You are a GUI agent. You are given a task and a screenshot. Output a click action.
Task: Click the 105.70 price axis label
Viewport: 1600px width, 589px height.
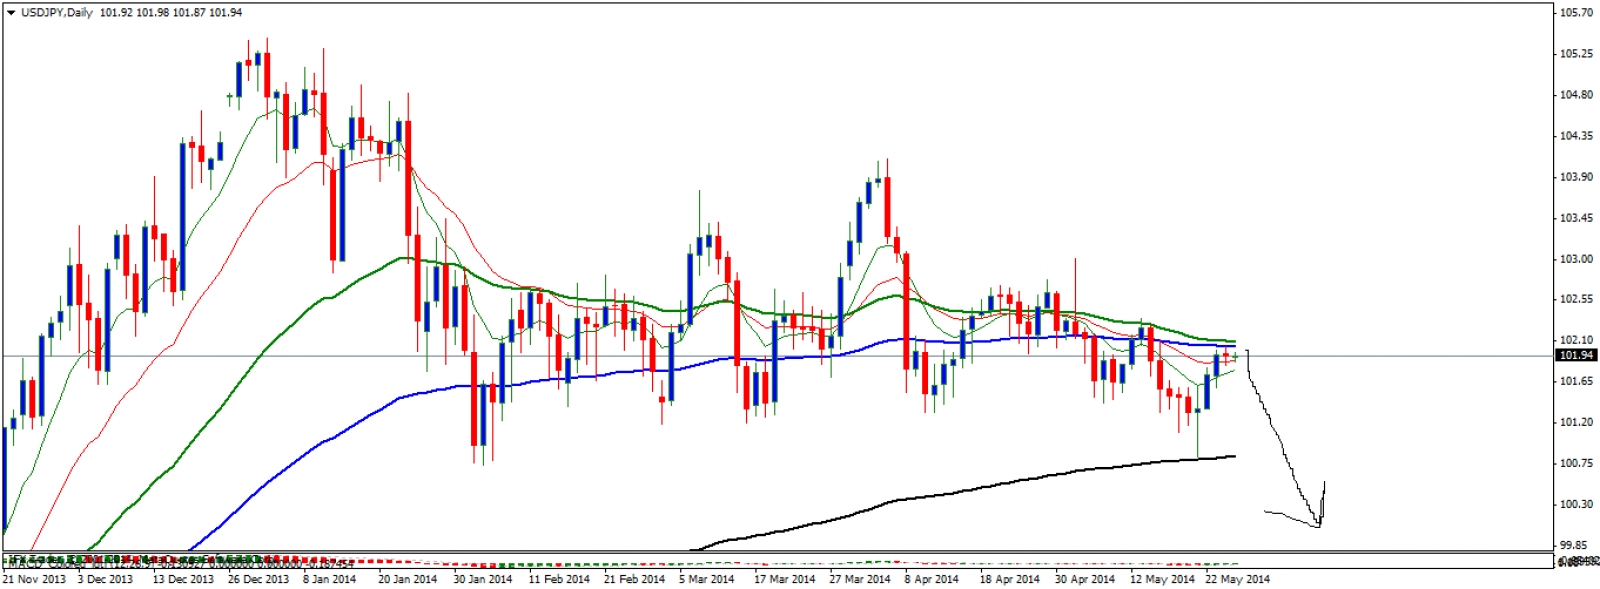click(x=1576, y=13)
